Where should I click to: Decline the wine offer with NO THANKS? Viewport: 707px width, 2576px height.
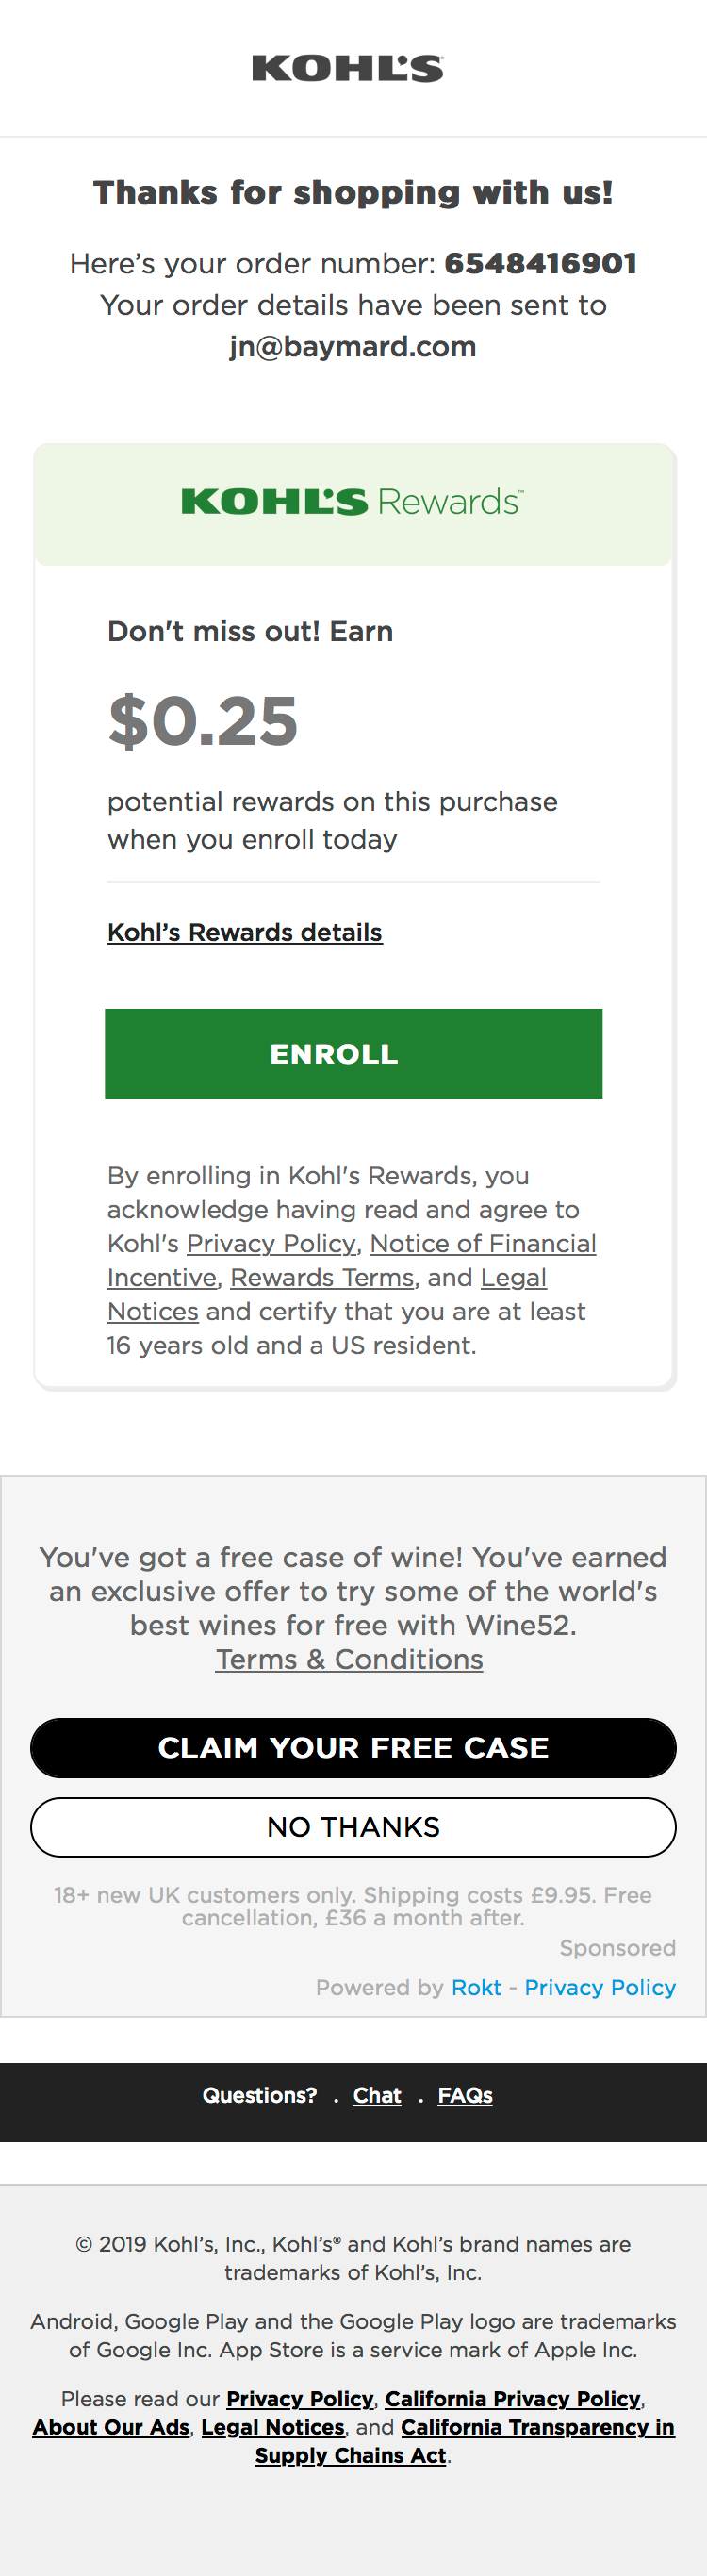(353, 1826)
